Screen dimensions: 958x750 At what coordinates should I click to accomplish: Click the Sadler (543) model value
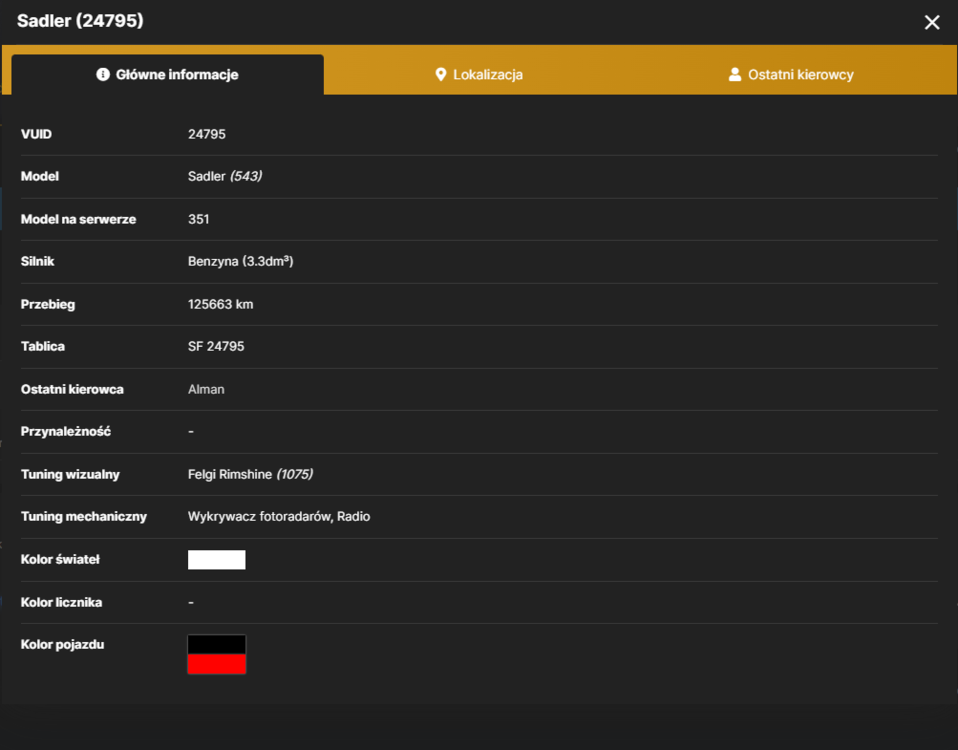(225, 177)
